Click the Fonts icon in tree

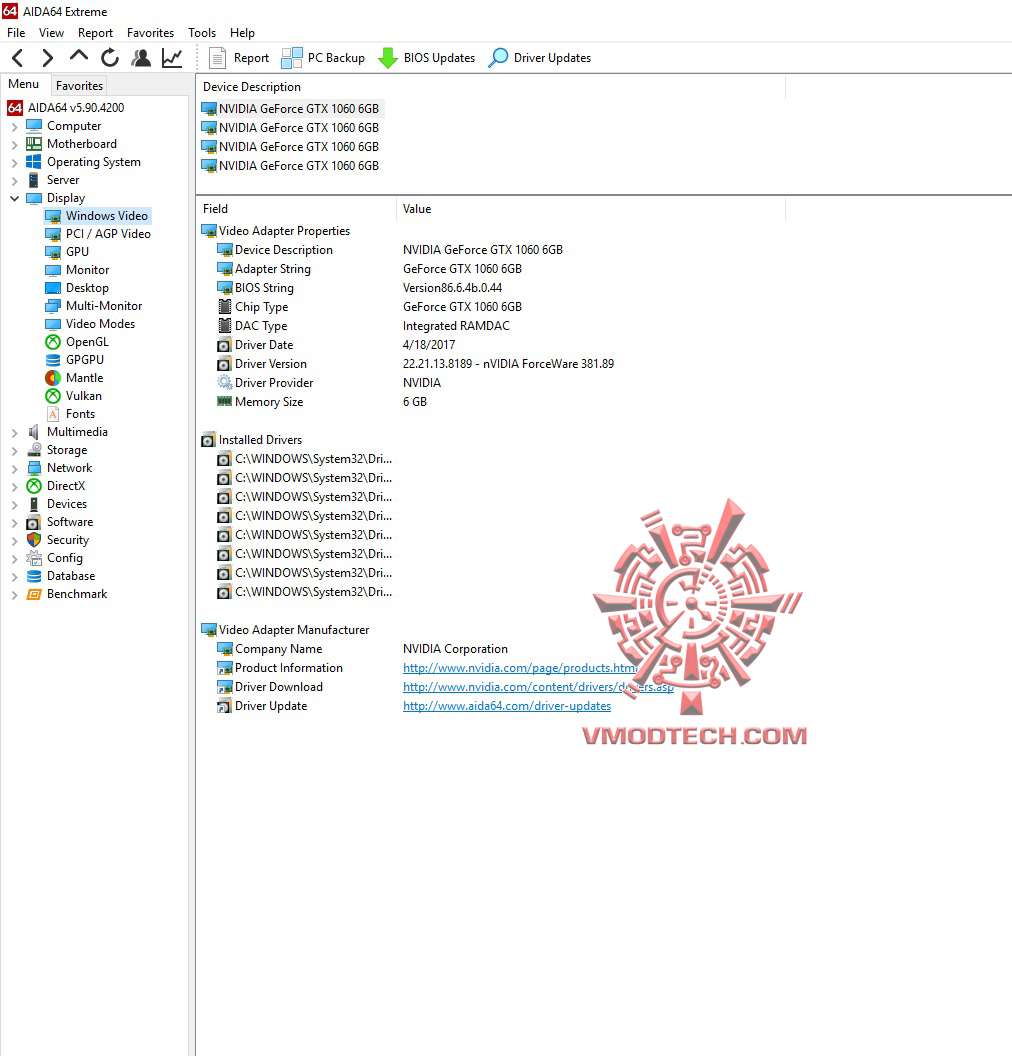[53, 414]
